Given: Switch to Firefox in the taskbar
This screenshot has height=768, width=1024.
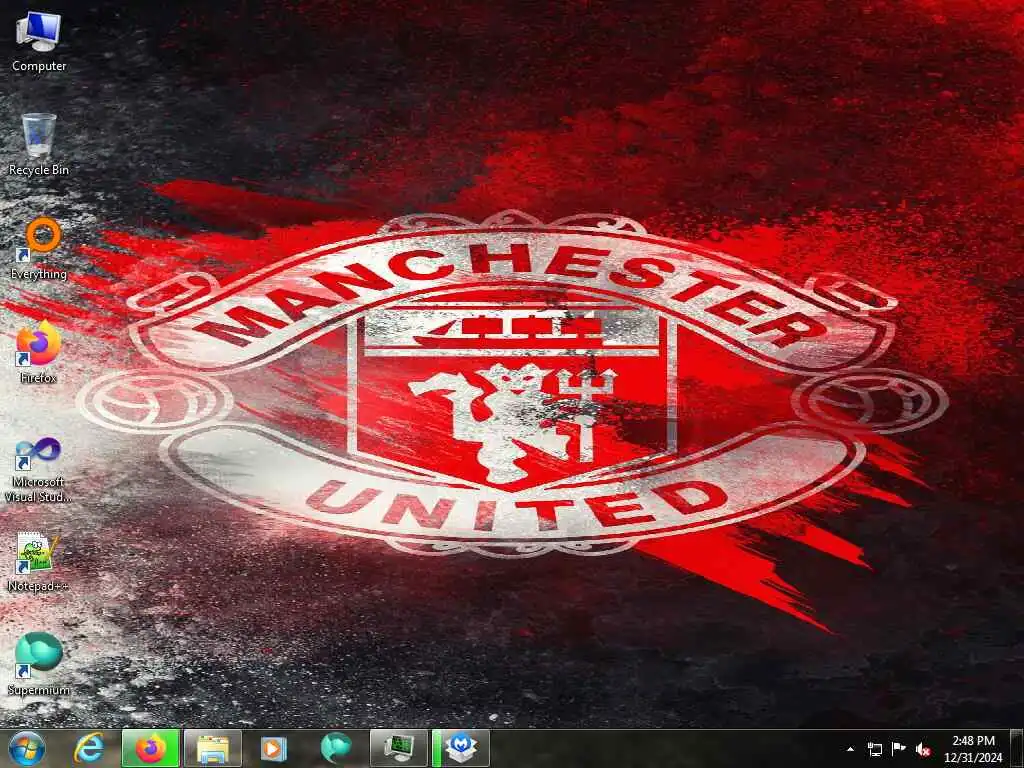Looking at the screenshot, I should click(x=151, y=749).
